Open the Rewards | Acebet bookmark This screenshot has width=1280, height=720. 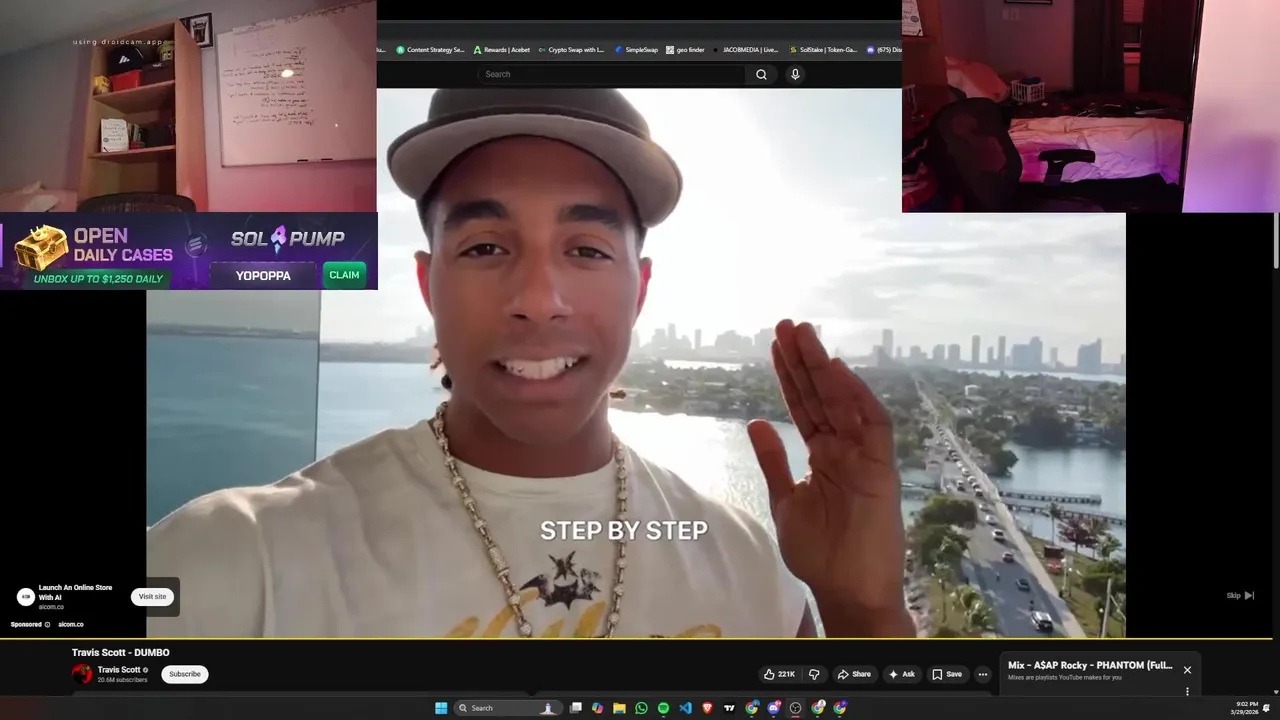pyautogui.click(x=502, y=50)
